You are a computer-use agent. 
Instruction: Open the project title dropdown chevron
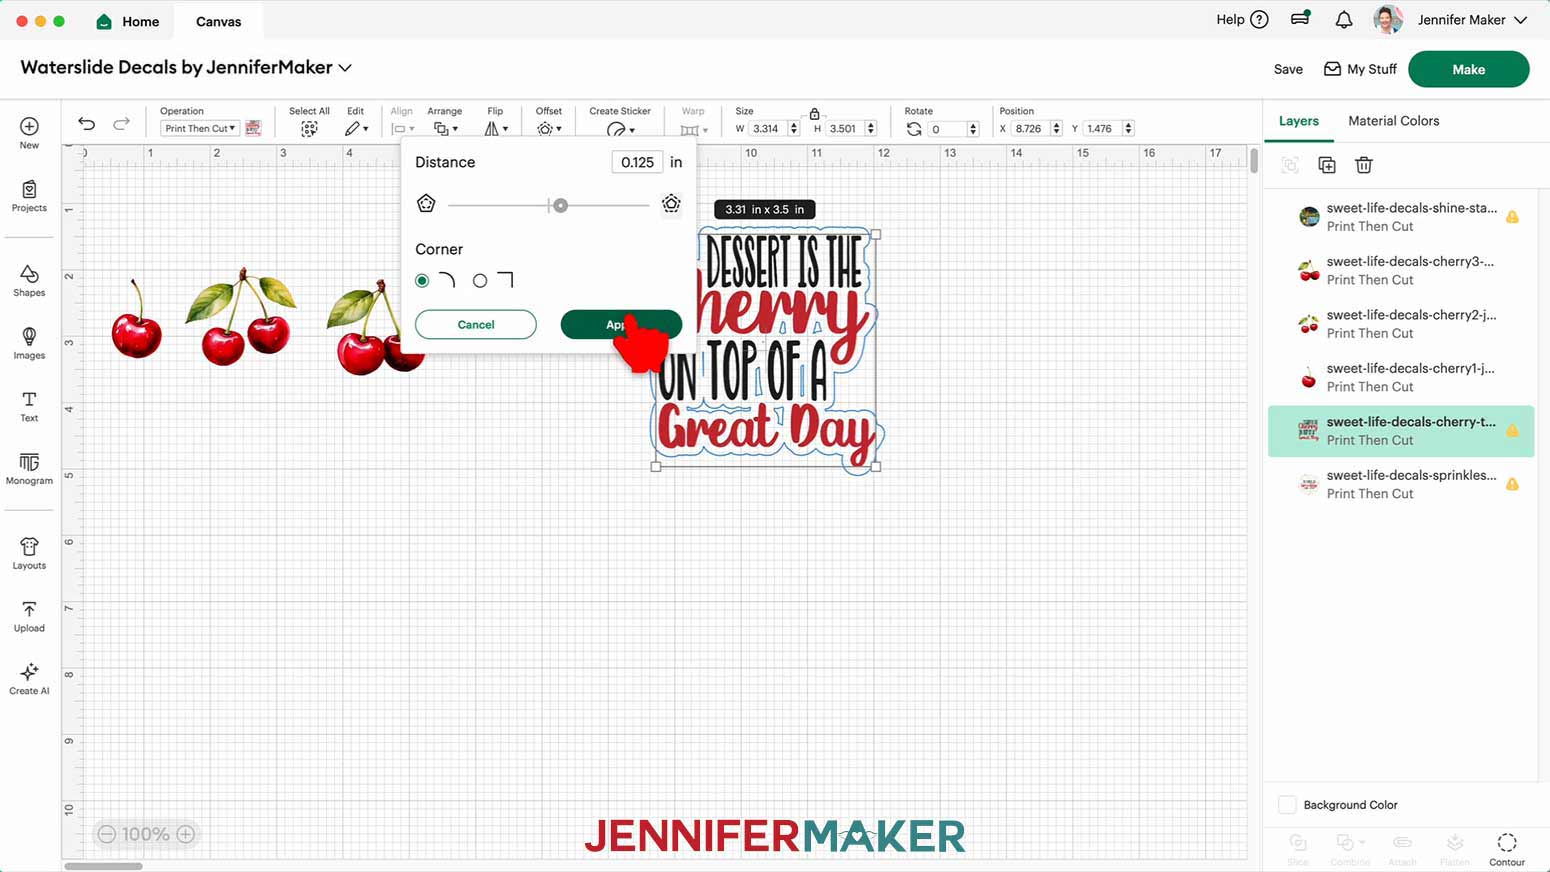345,68
